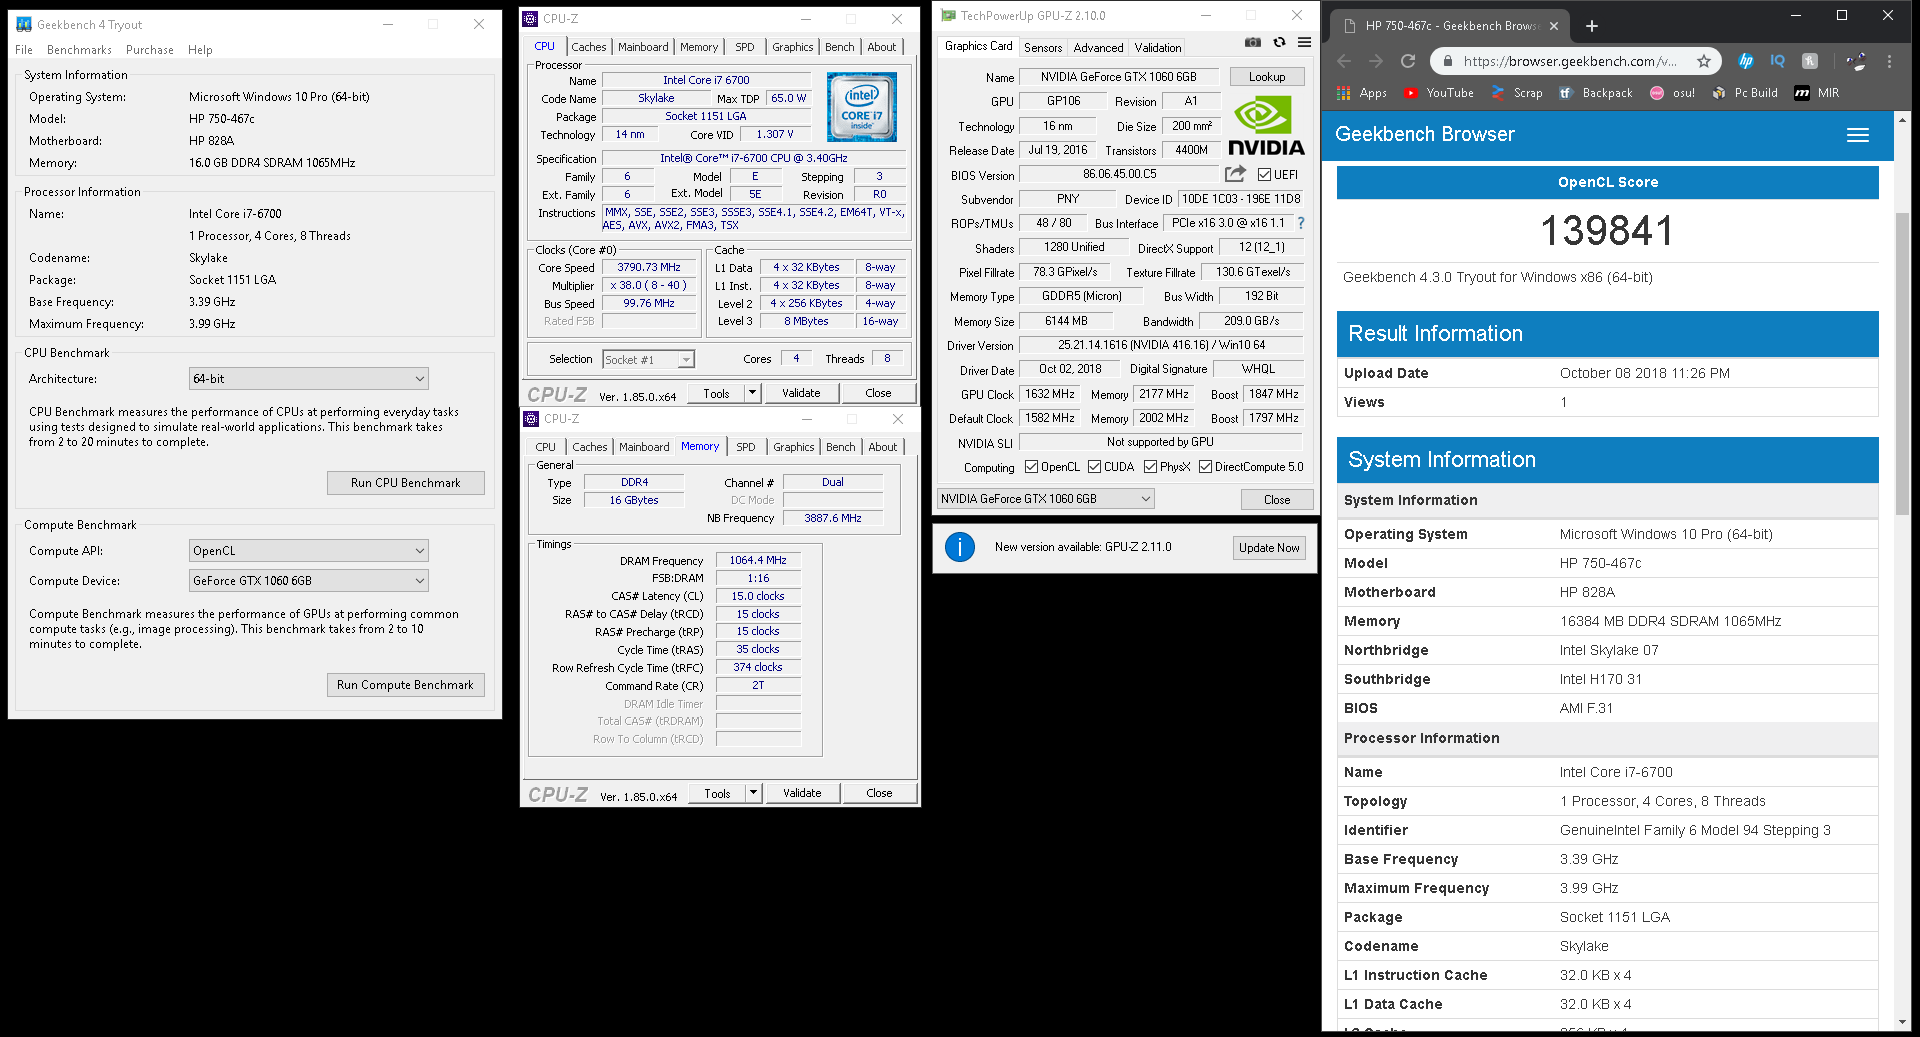1920x1037 pixels.
Task: Click Validate in the upper CPU-Z window
Action: 801,393
